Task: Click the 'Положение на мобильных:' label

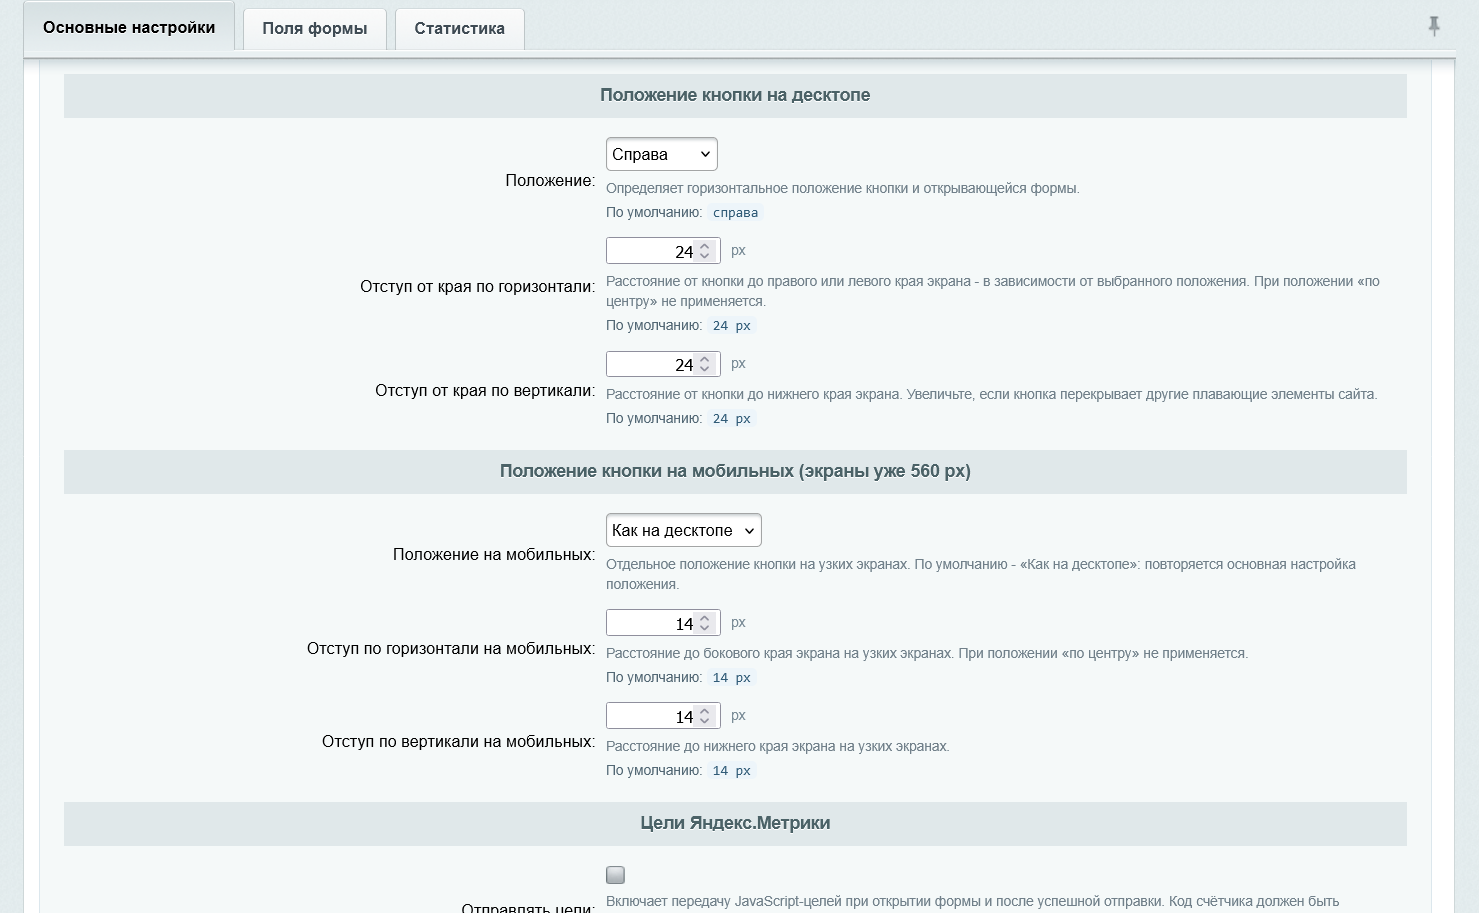Action: pyautogui.click(x=494, y=555)
